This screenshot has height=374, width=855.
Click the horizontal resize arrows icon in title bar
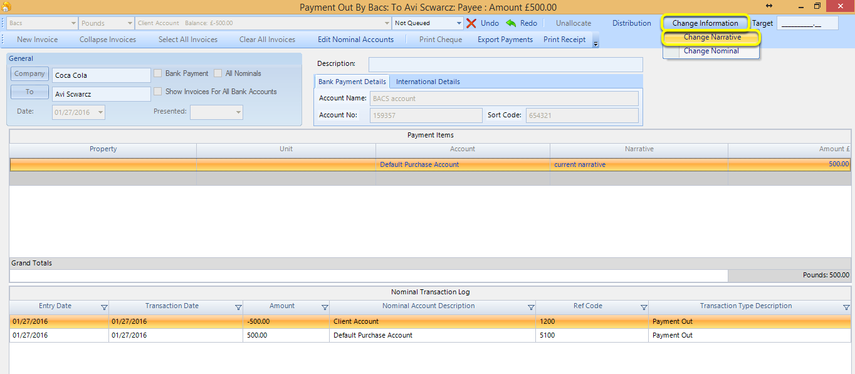(x=769, y=5)
